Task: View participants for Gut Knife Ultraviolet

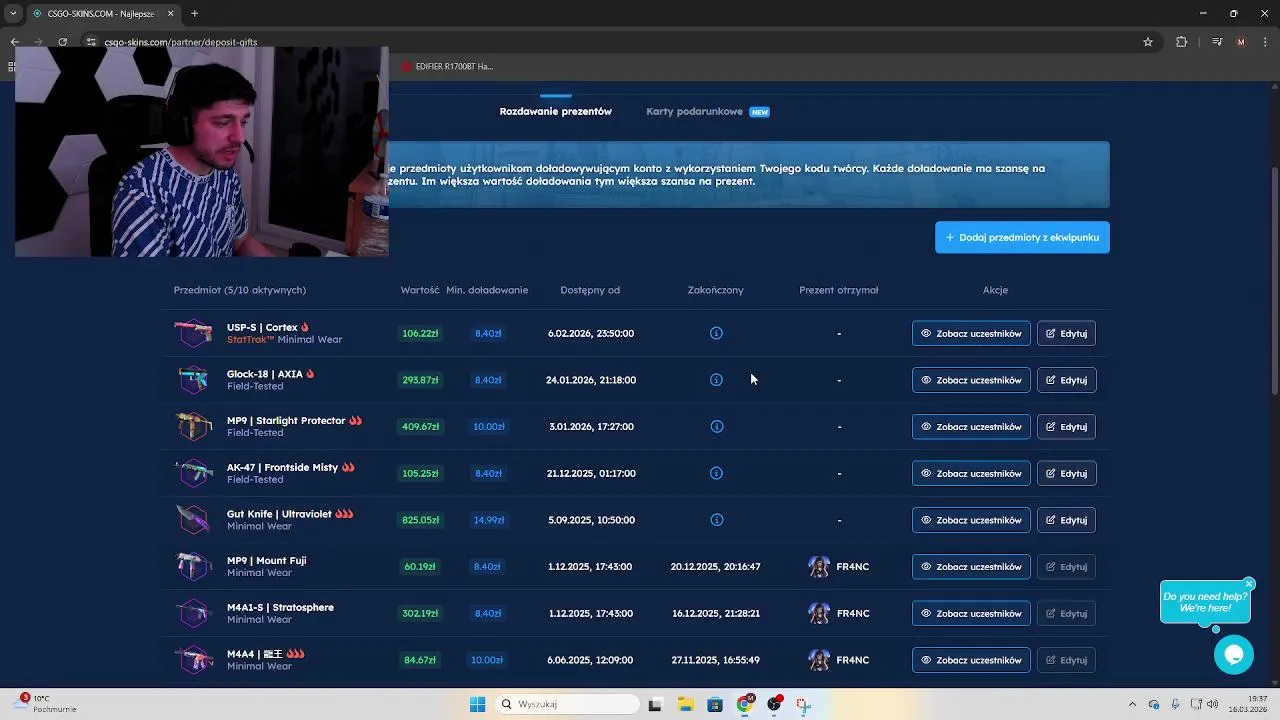Action: coord(971,520)
